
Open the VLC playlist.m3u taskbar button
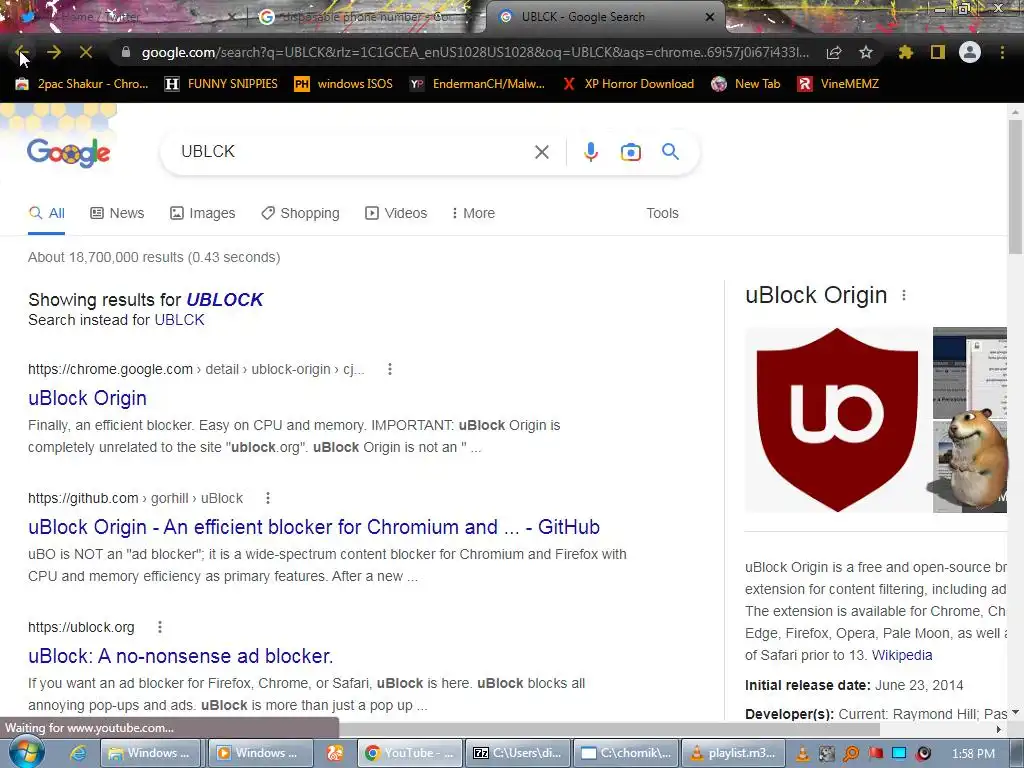tap(733, 753)
